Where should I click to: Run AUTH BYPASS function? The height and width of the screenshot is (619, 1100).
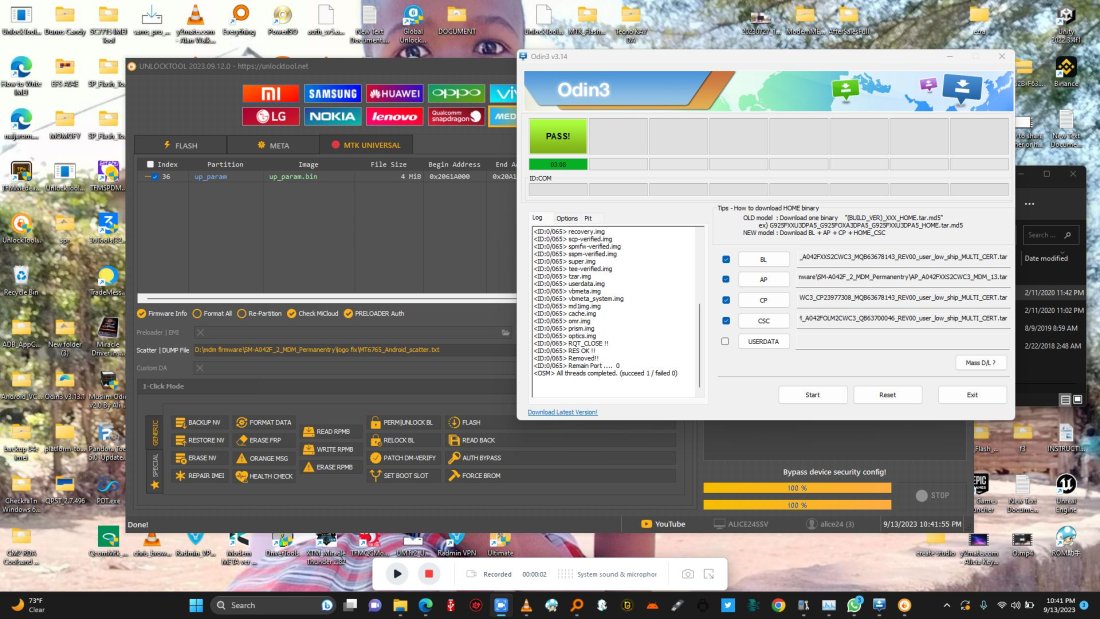click(475, 458)
